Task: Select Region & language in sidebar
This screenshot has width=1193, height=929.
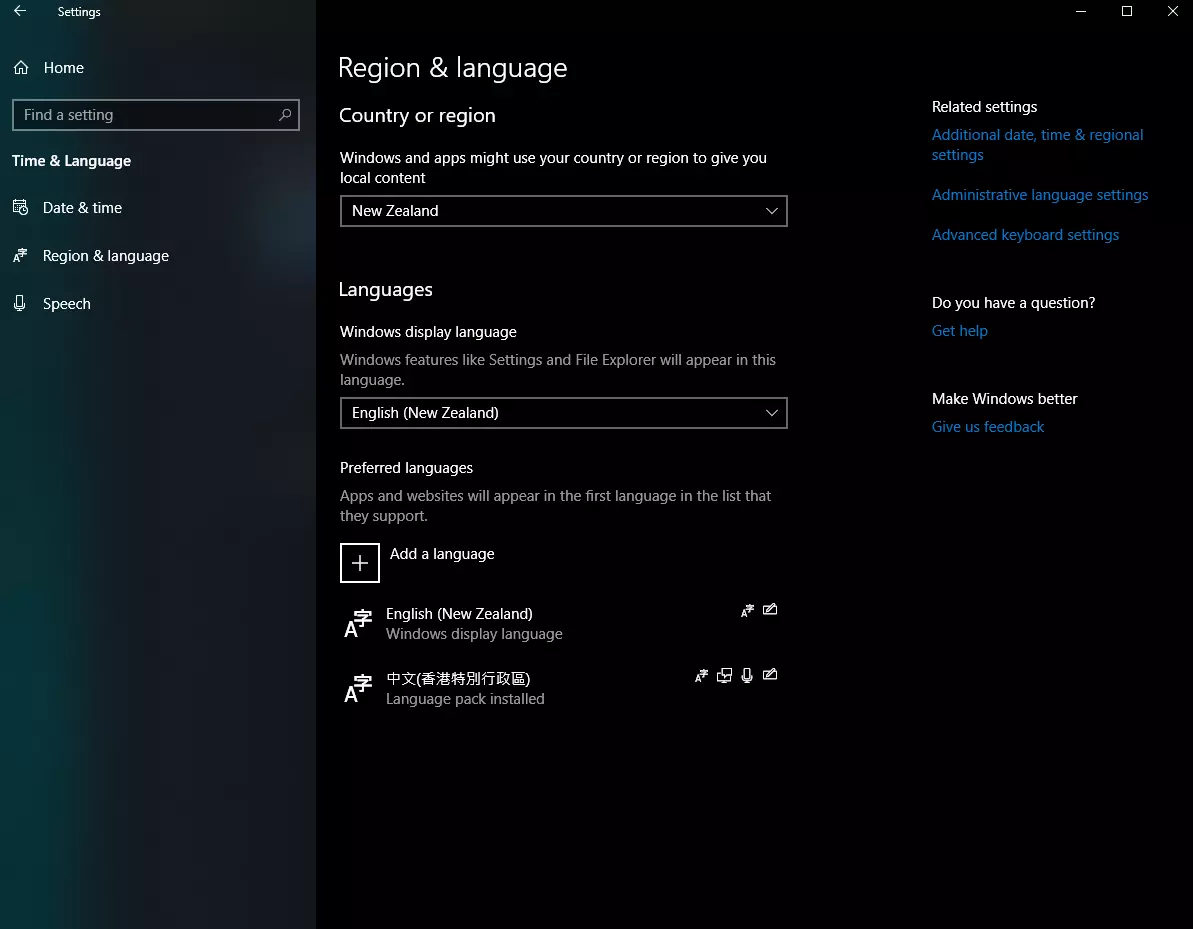Action: pyautogui.click(x=106, y=256)
